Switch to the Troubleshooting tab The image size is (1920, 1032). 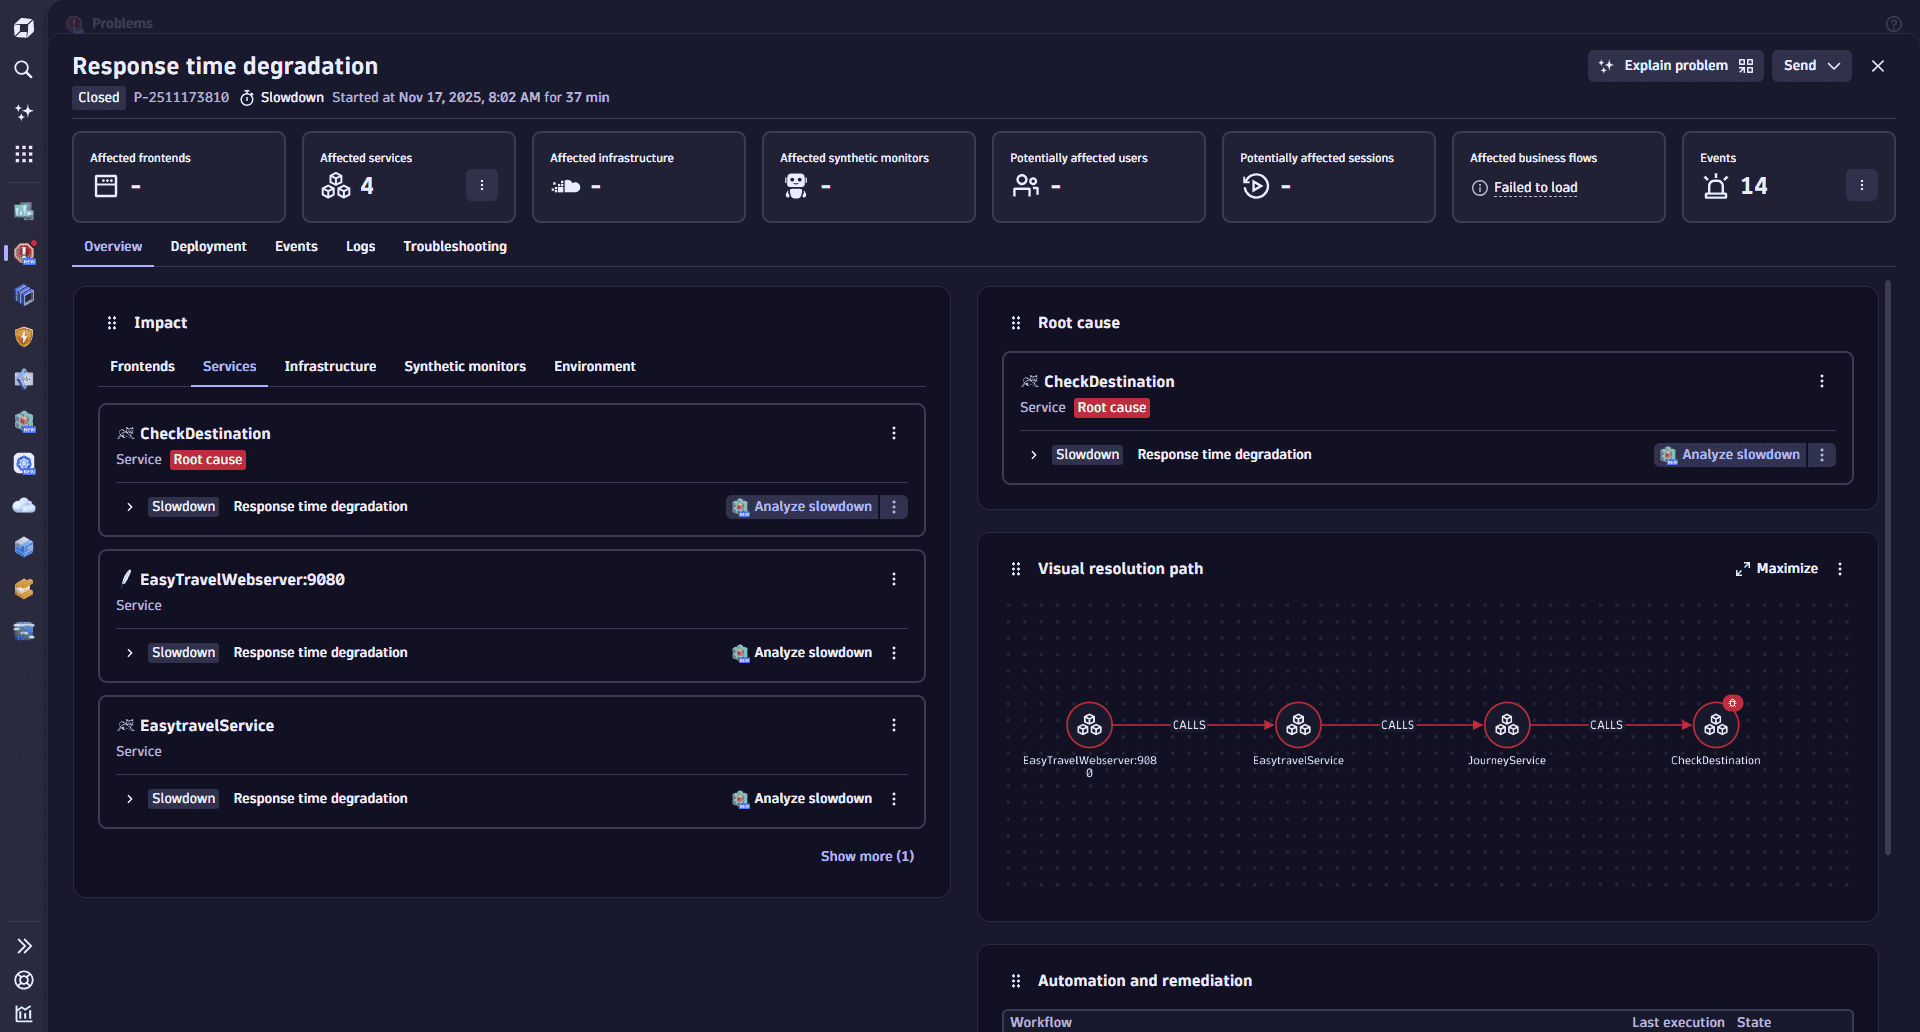point(455,247)
